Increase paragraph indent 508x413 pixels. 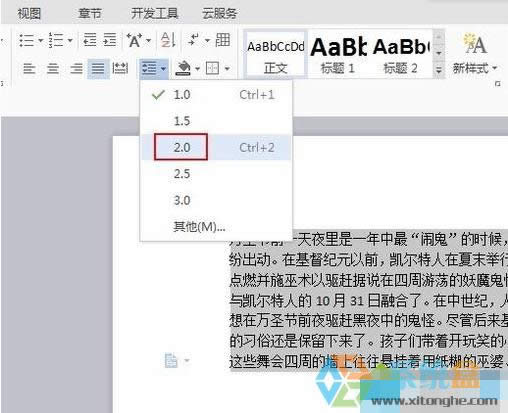[110, 40]
